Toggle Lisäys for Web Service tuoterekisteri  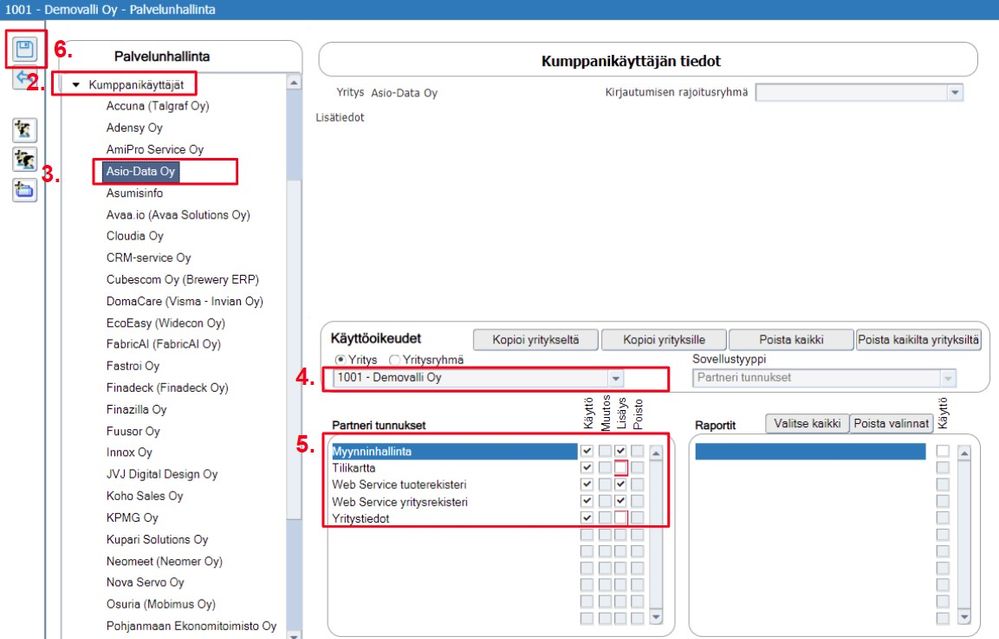click(621, 484)
